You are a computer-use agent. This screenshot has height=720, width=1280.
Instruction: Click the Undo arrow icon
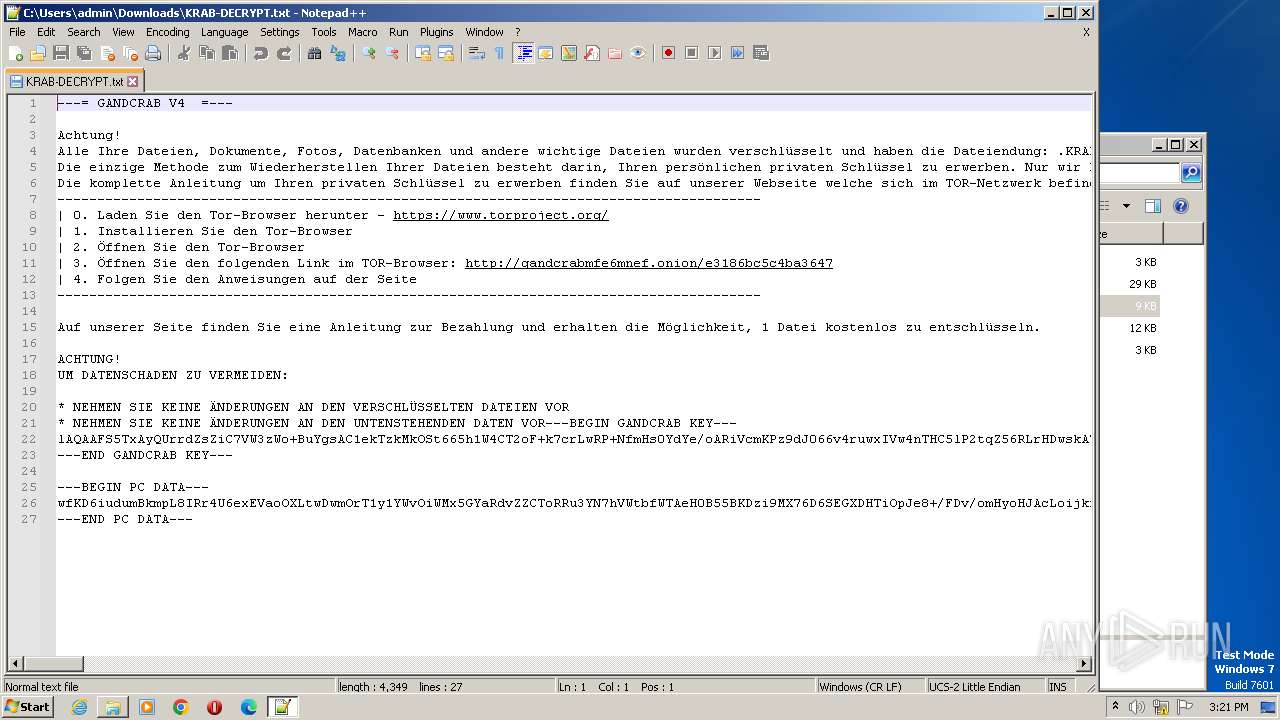[261, 53]
